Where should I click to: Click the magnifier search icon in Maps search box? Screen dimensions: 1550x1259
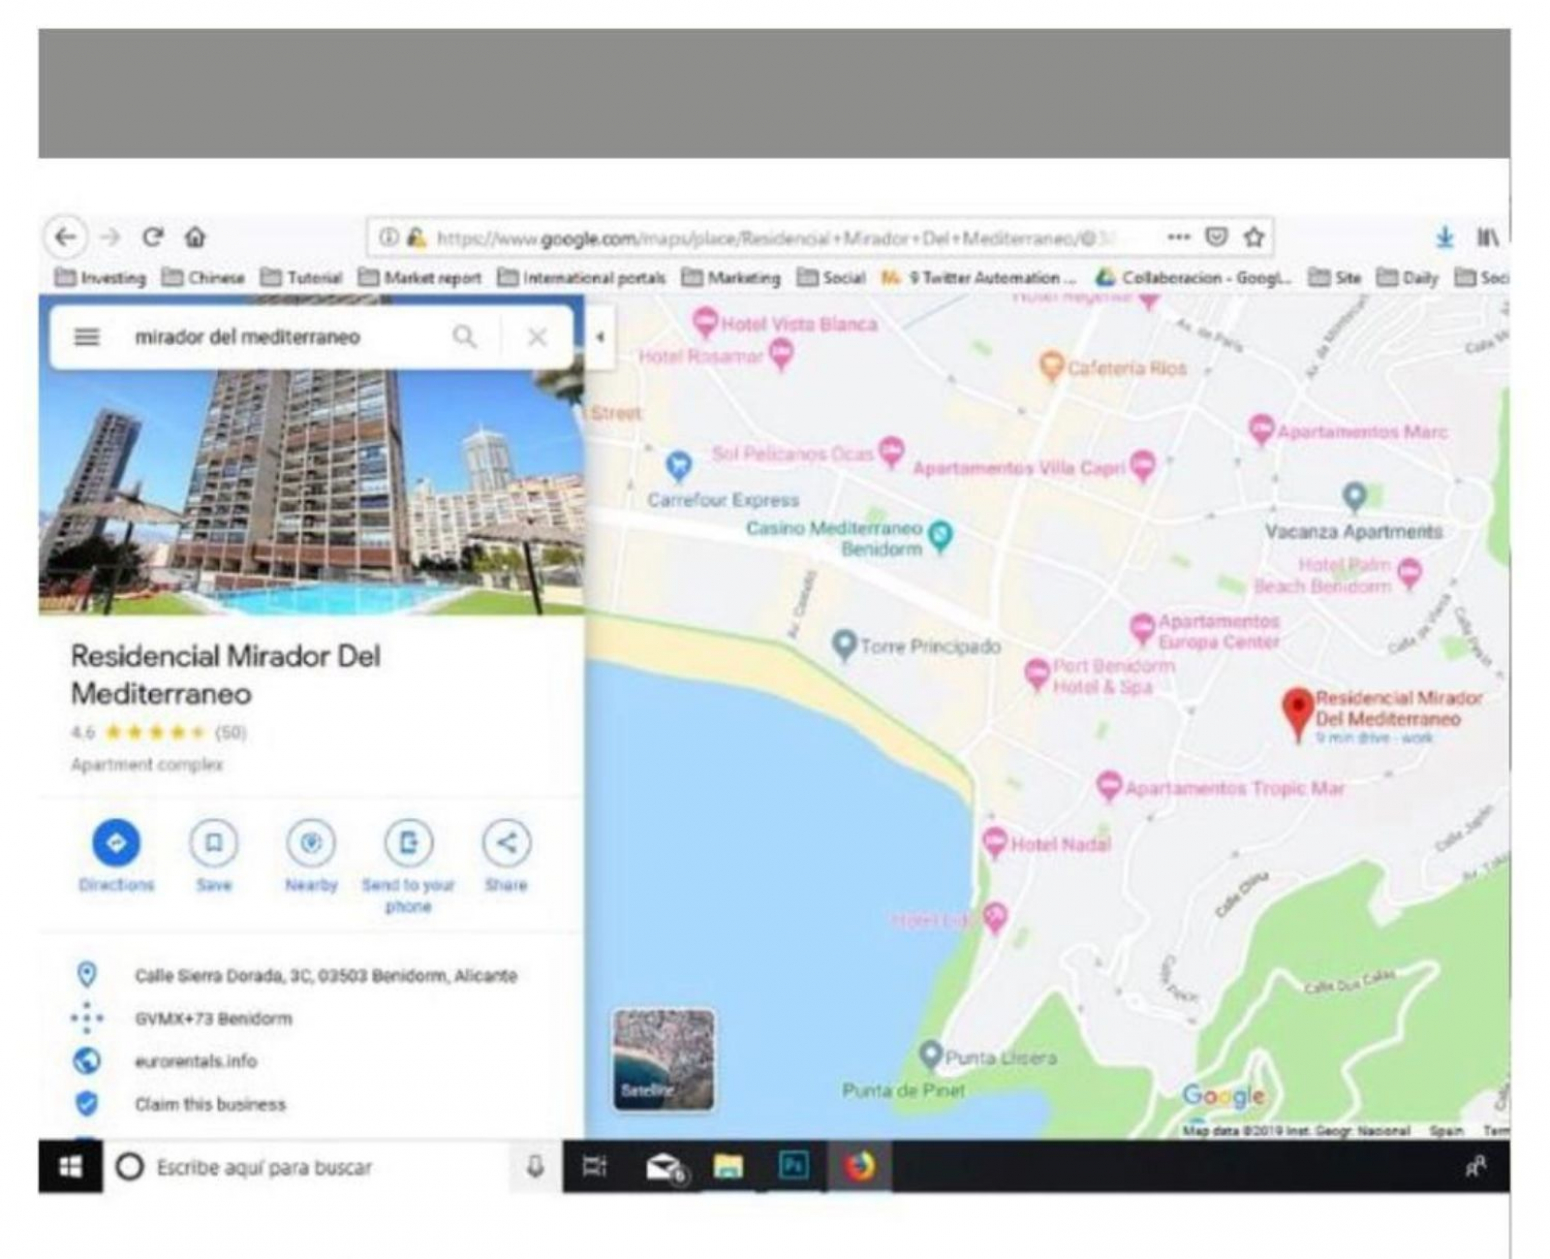pos(464,337)
